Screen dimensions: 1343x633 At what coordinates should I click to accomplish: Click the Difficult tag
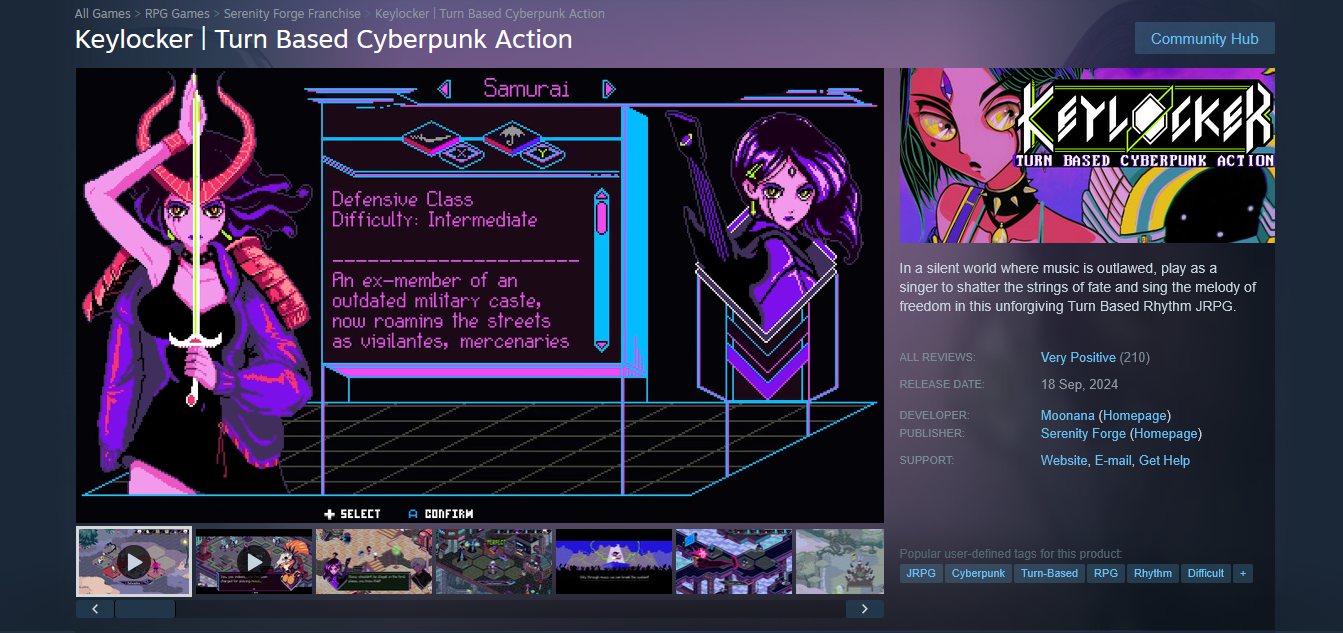pyautogui.click(x=1205, y=573)
